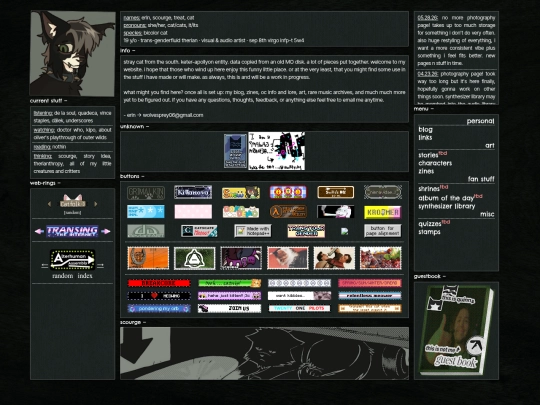Image resolution: width=540 pixels, height=405 pixels.
Task: Click the smoking white character button
Action: (x=335, y=211)
